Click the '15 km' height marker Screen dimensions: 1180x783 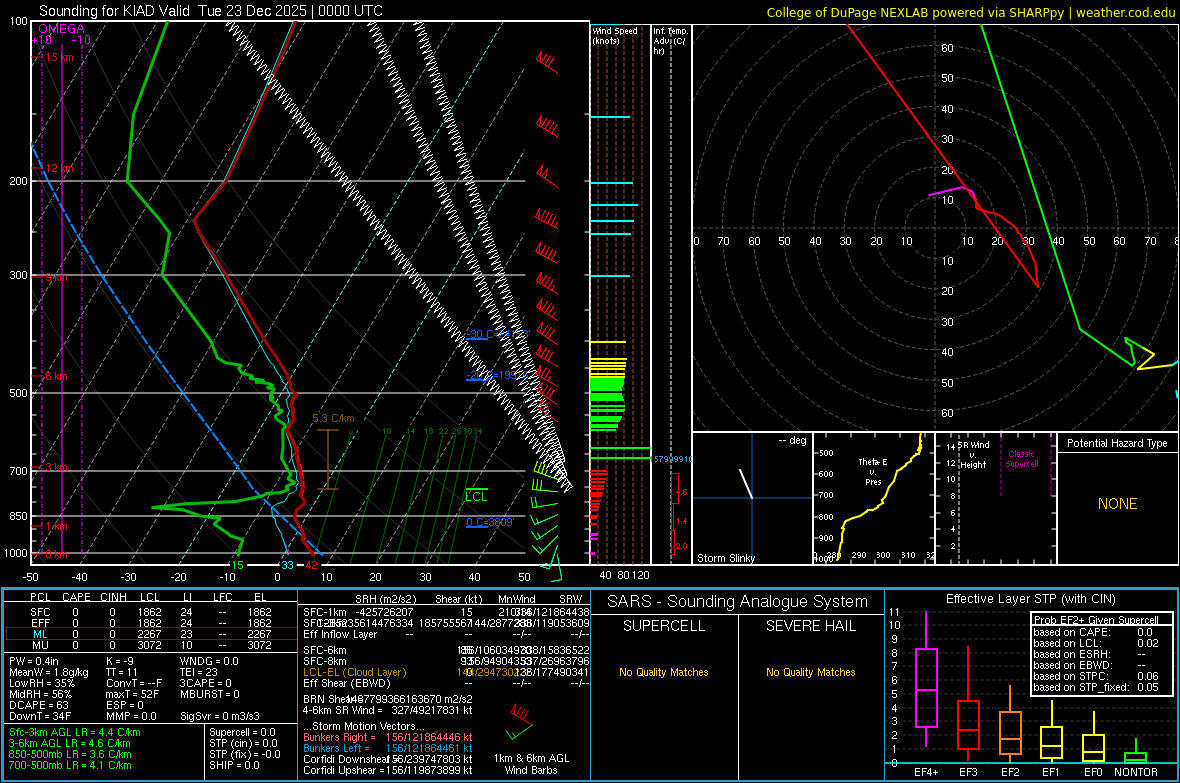(x=59, y=57)
